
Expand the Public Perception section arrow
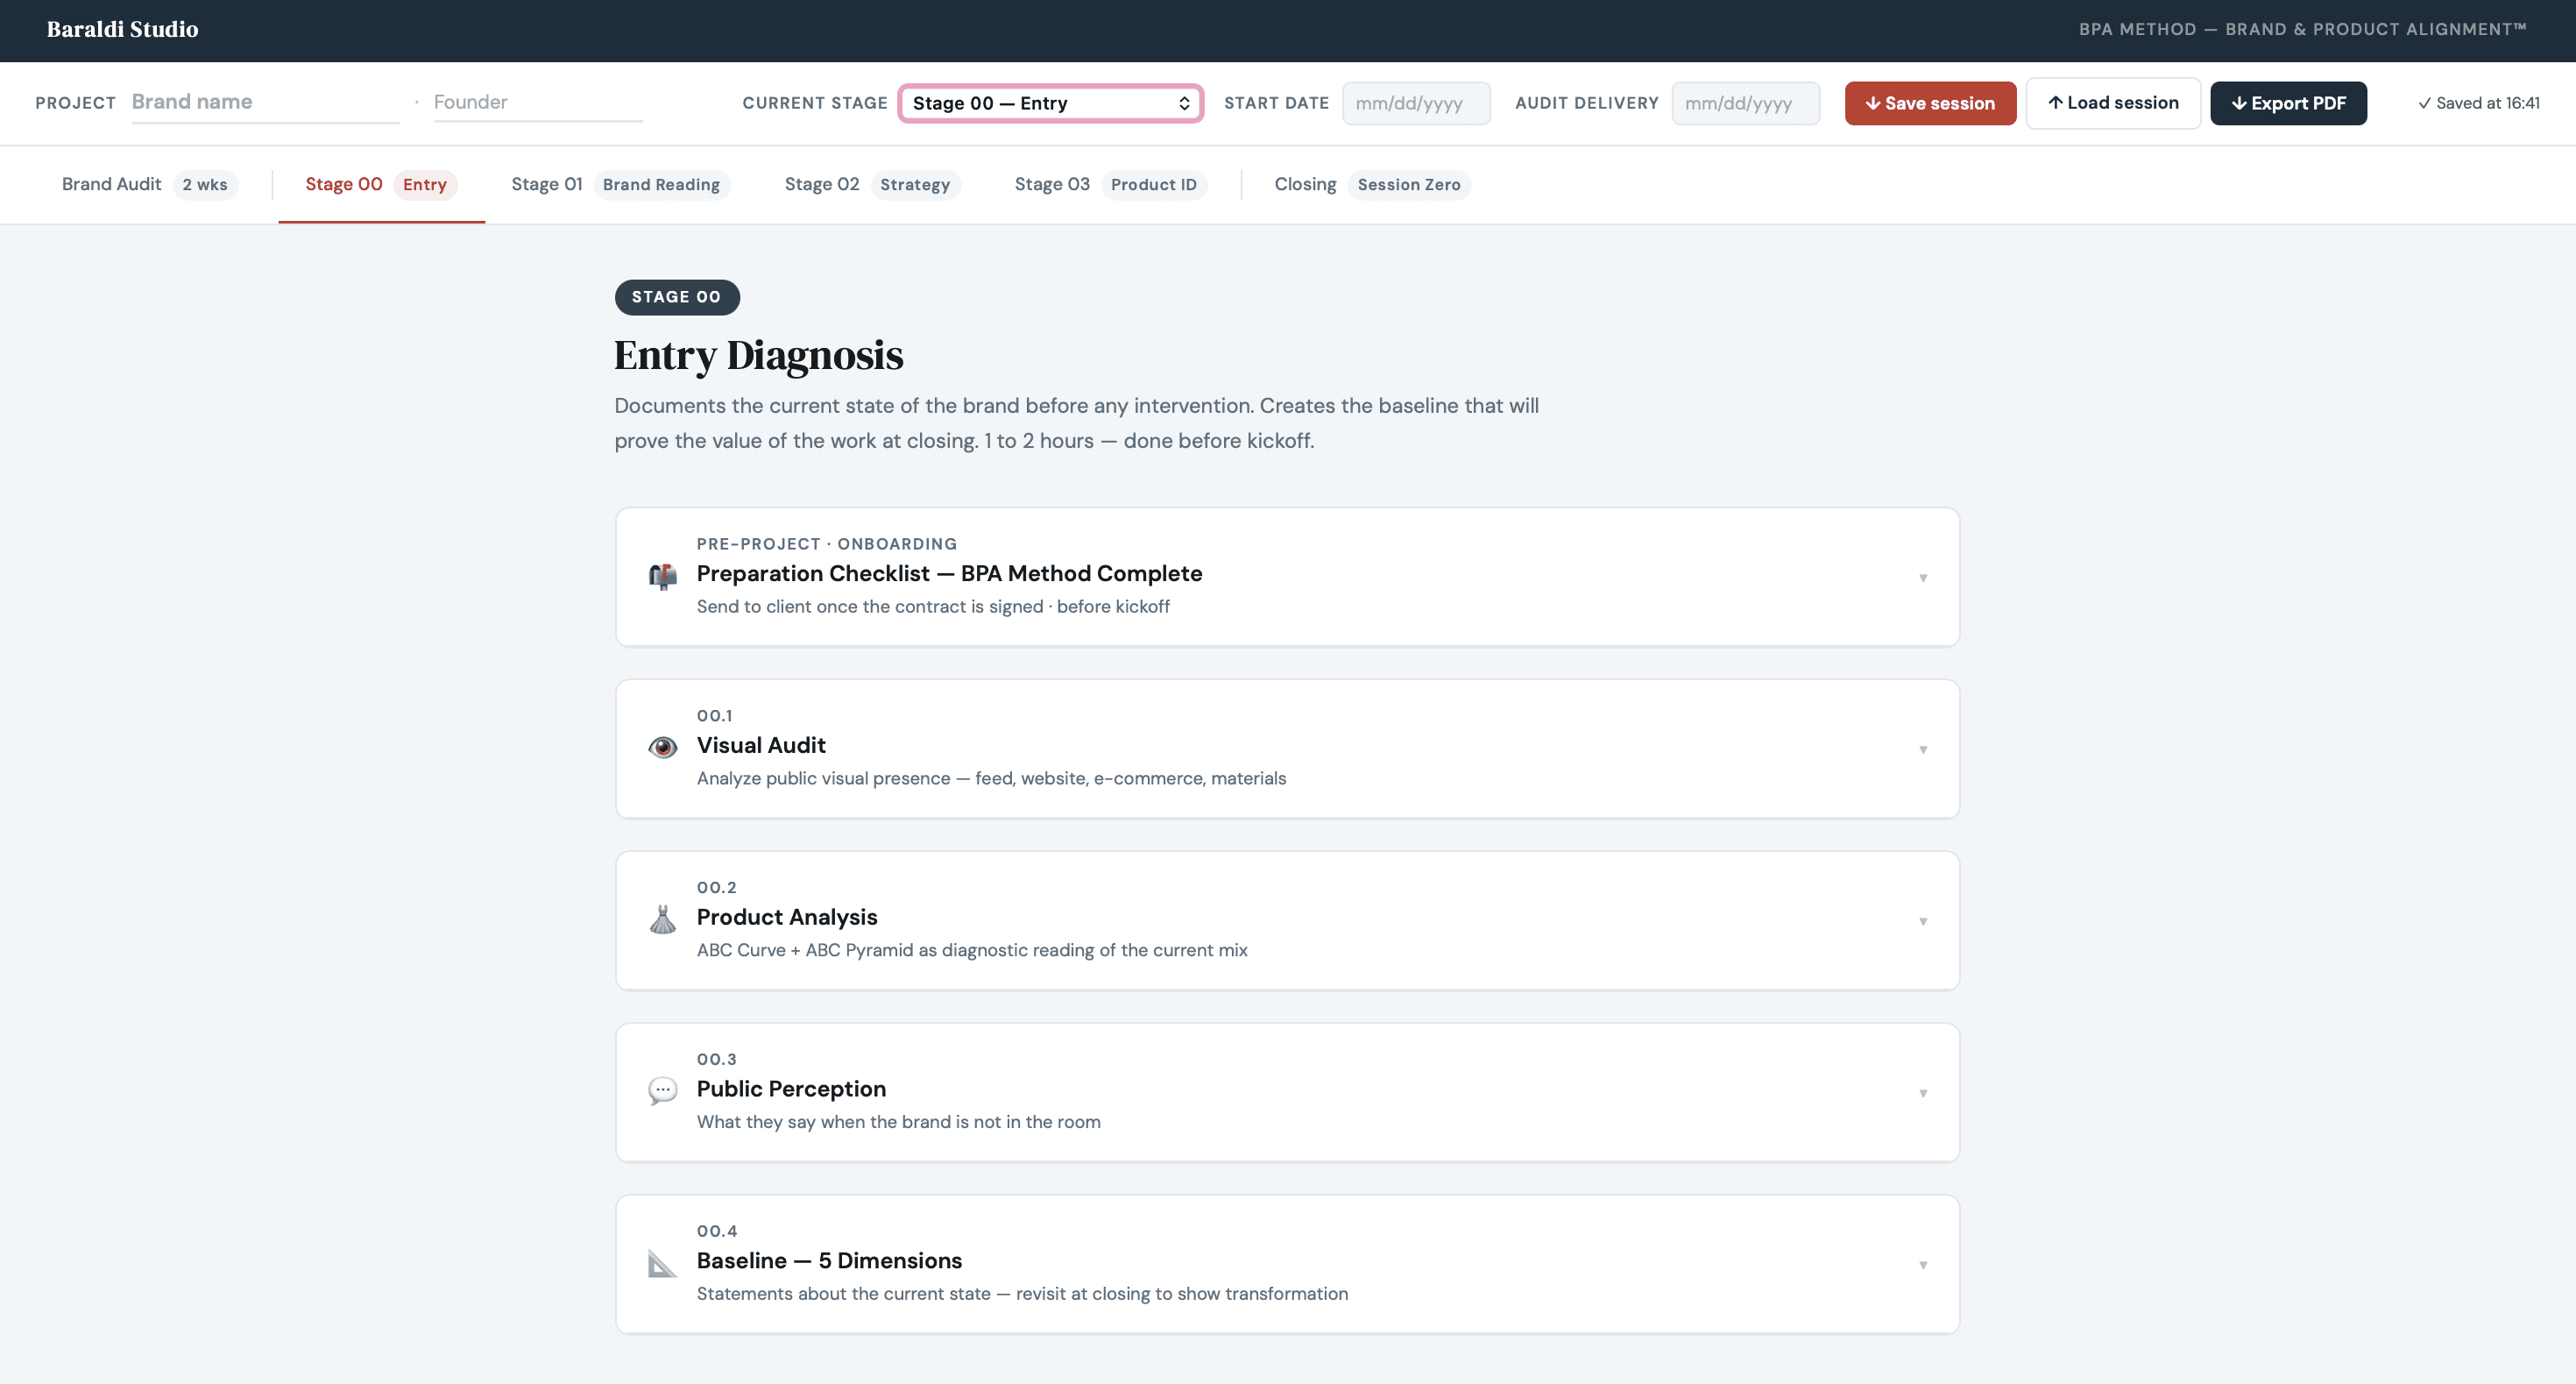click(x=1922, y=1093)
